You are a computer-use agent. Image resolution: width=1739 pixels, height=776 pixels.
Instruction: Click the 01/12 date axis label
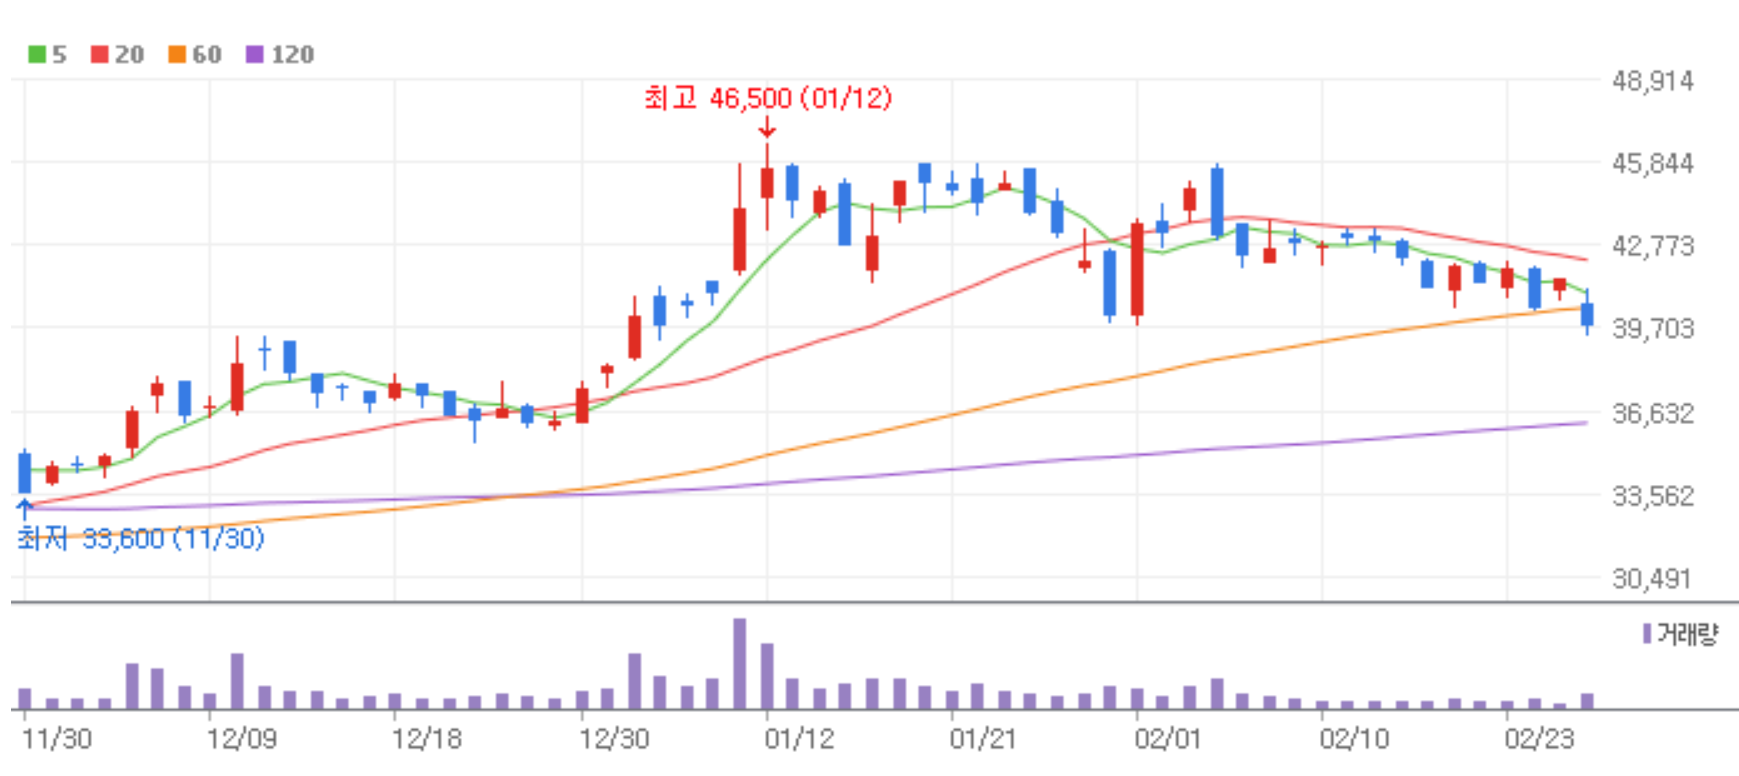pyautogui.click(x=799, y=739)
